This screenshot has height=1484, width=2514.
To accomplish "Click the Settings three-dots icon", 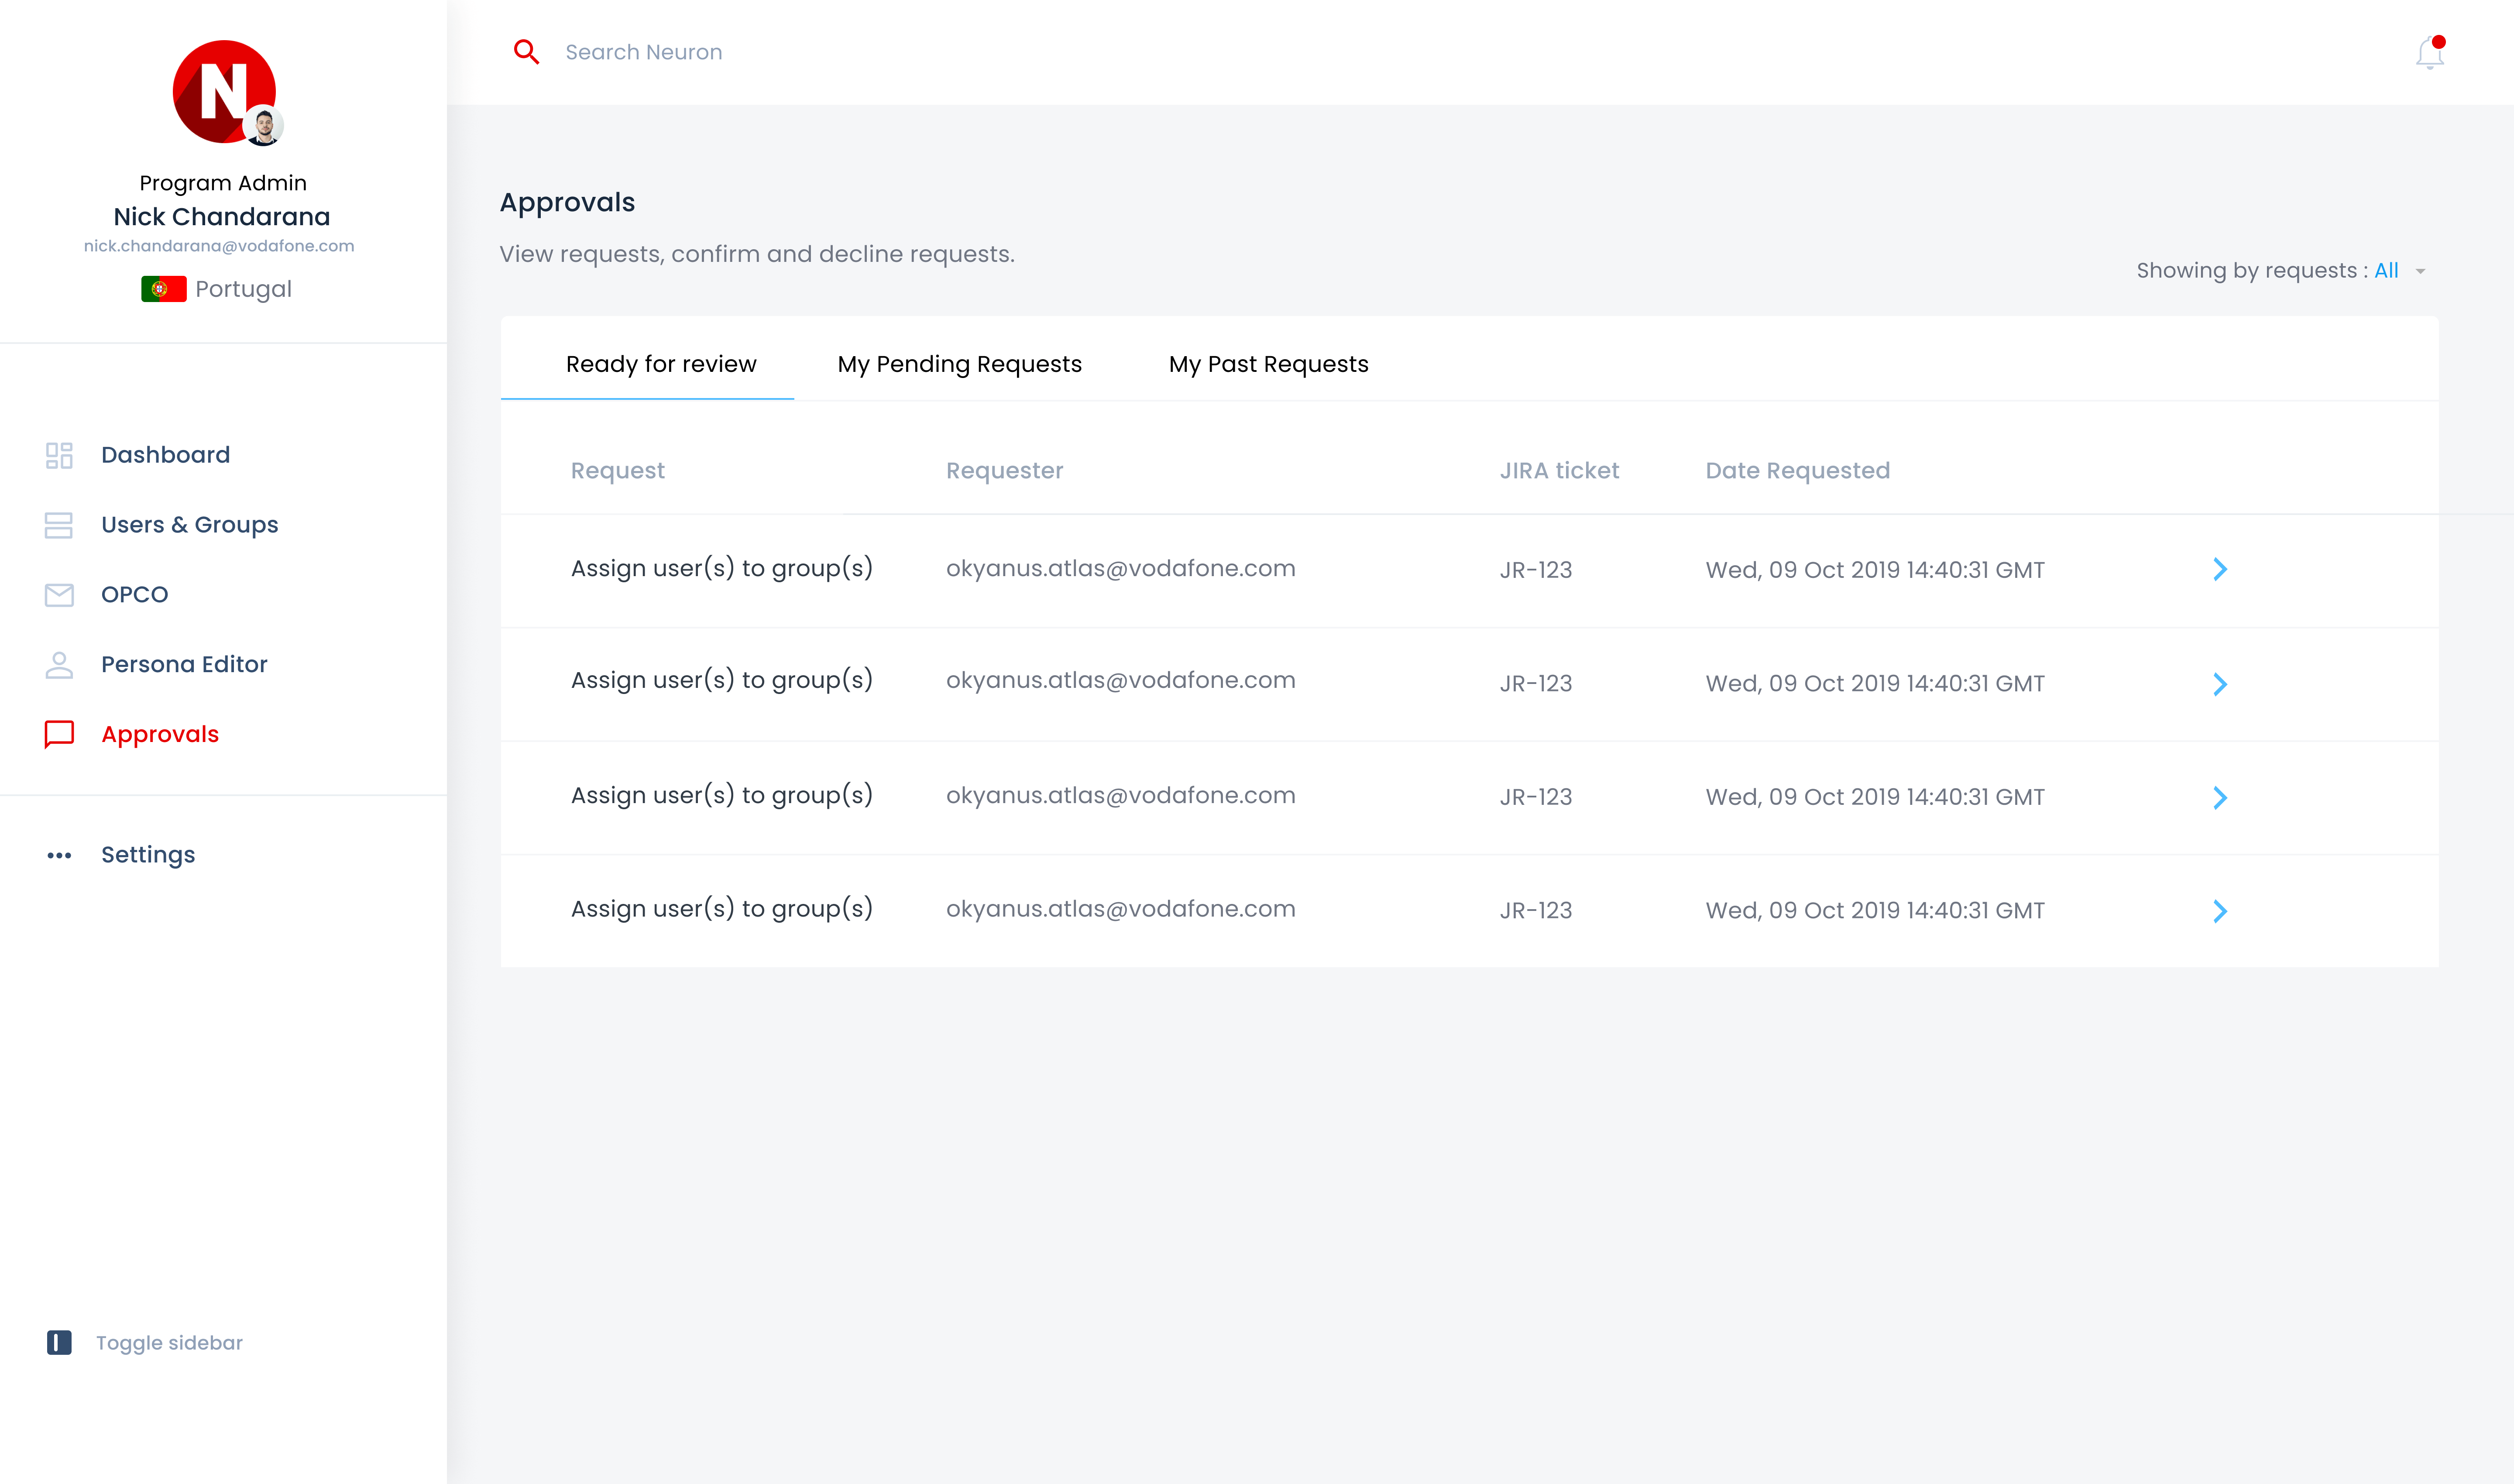I will (x=59, y=855).
